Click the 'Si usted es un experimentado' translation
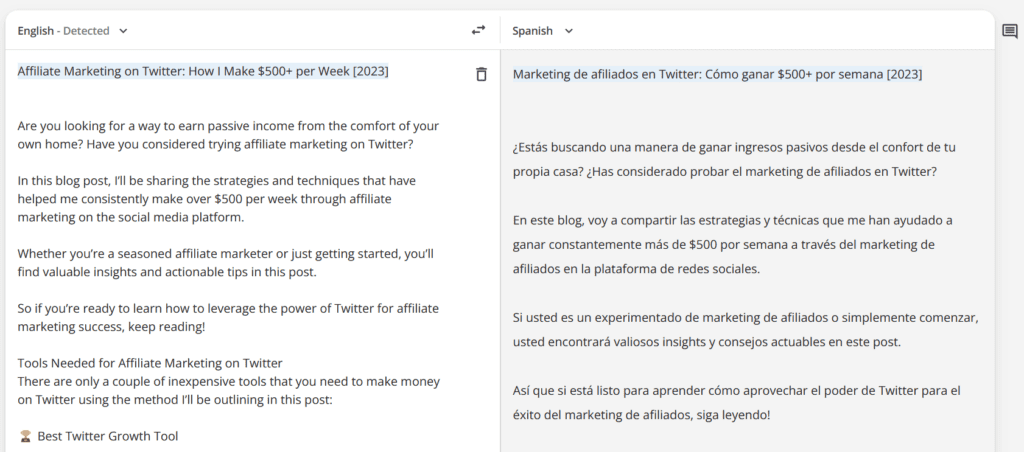1024x452 pixels. point(744,329)
